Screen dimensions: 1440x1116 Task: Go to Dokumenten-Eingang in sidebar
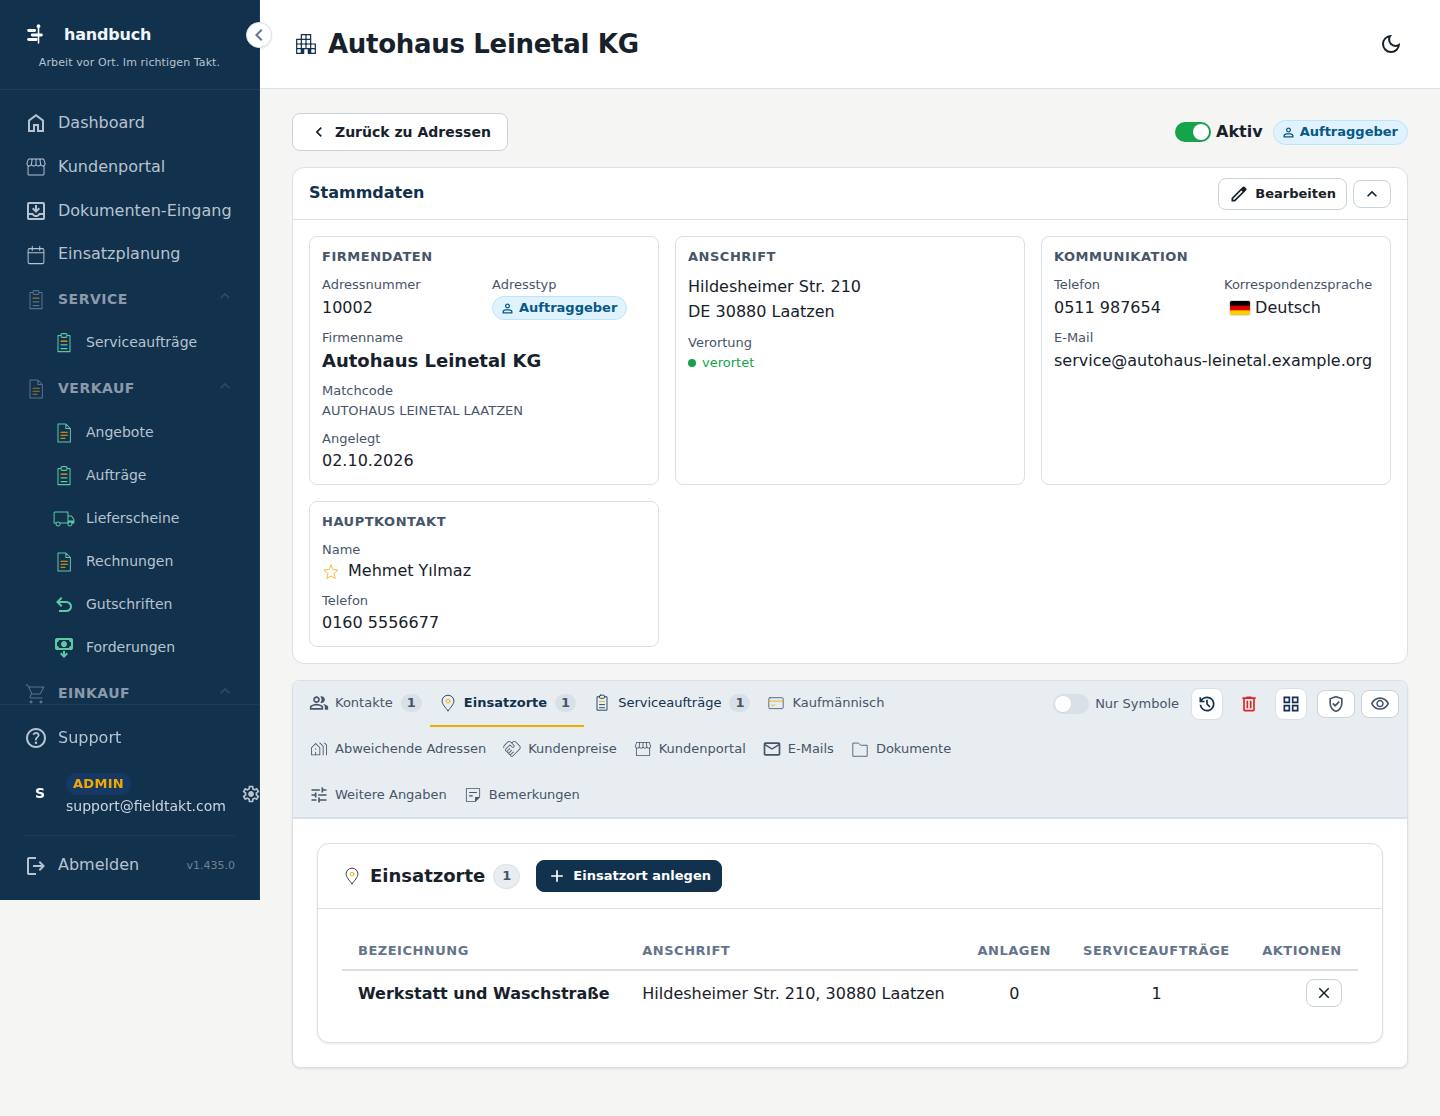coord(130,211)
